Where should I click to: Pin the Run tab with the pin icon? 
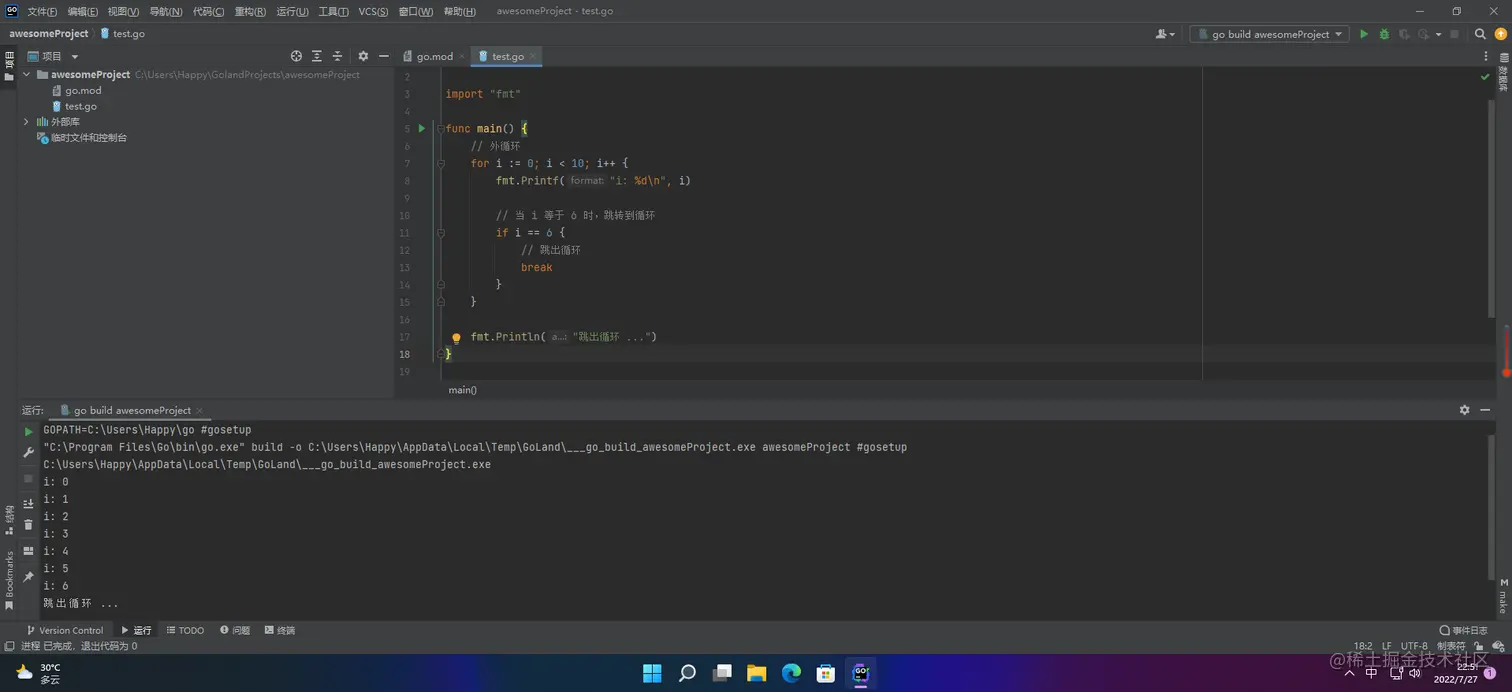tap(28, 577)
